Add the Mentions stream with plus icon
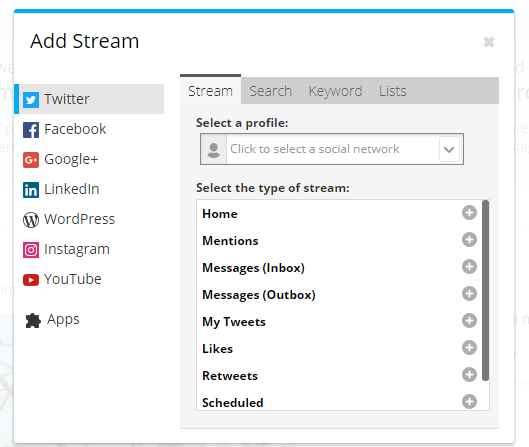 [469, 240]
